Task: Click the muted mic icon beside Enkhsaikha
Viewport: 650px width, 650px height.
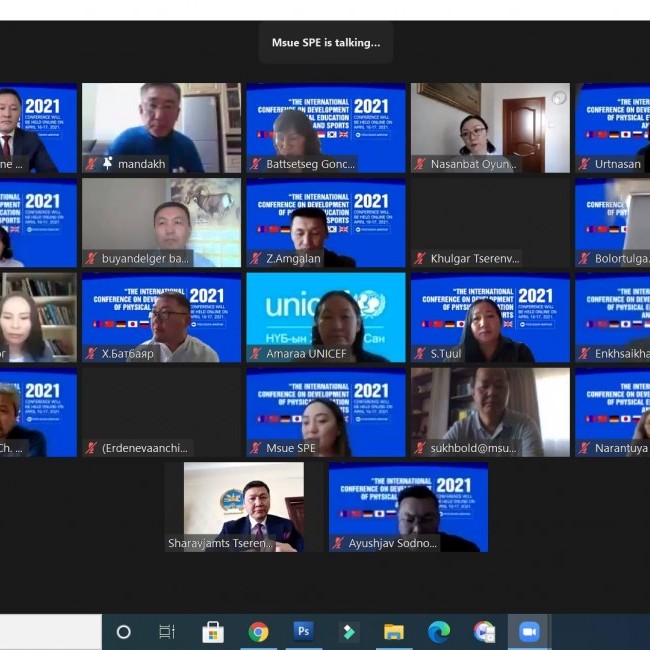Action: pos(584,354)
